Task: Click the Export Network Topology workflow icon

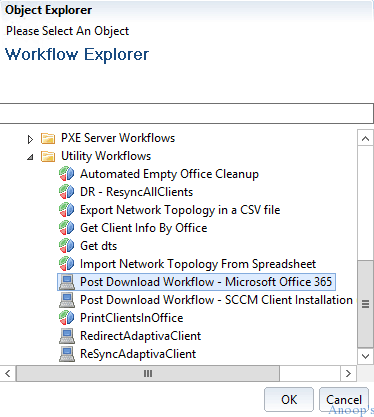Action: 67,210
